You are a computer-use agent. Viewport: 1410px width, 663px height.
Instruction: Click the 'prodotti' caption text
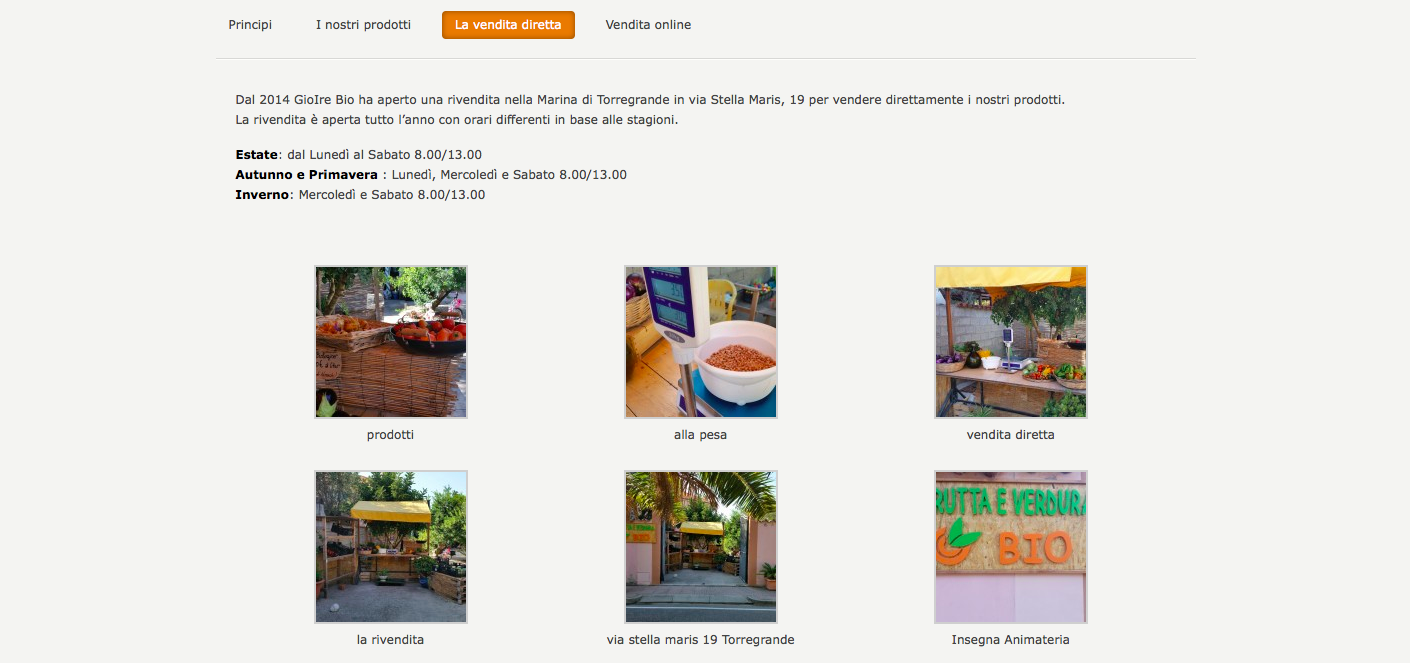click(x=390, y=435)
